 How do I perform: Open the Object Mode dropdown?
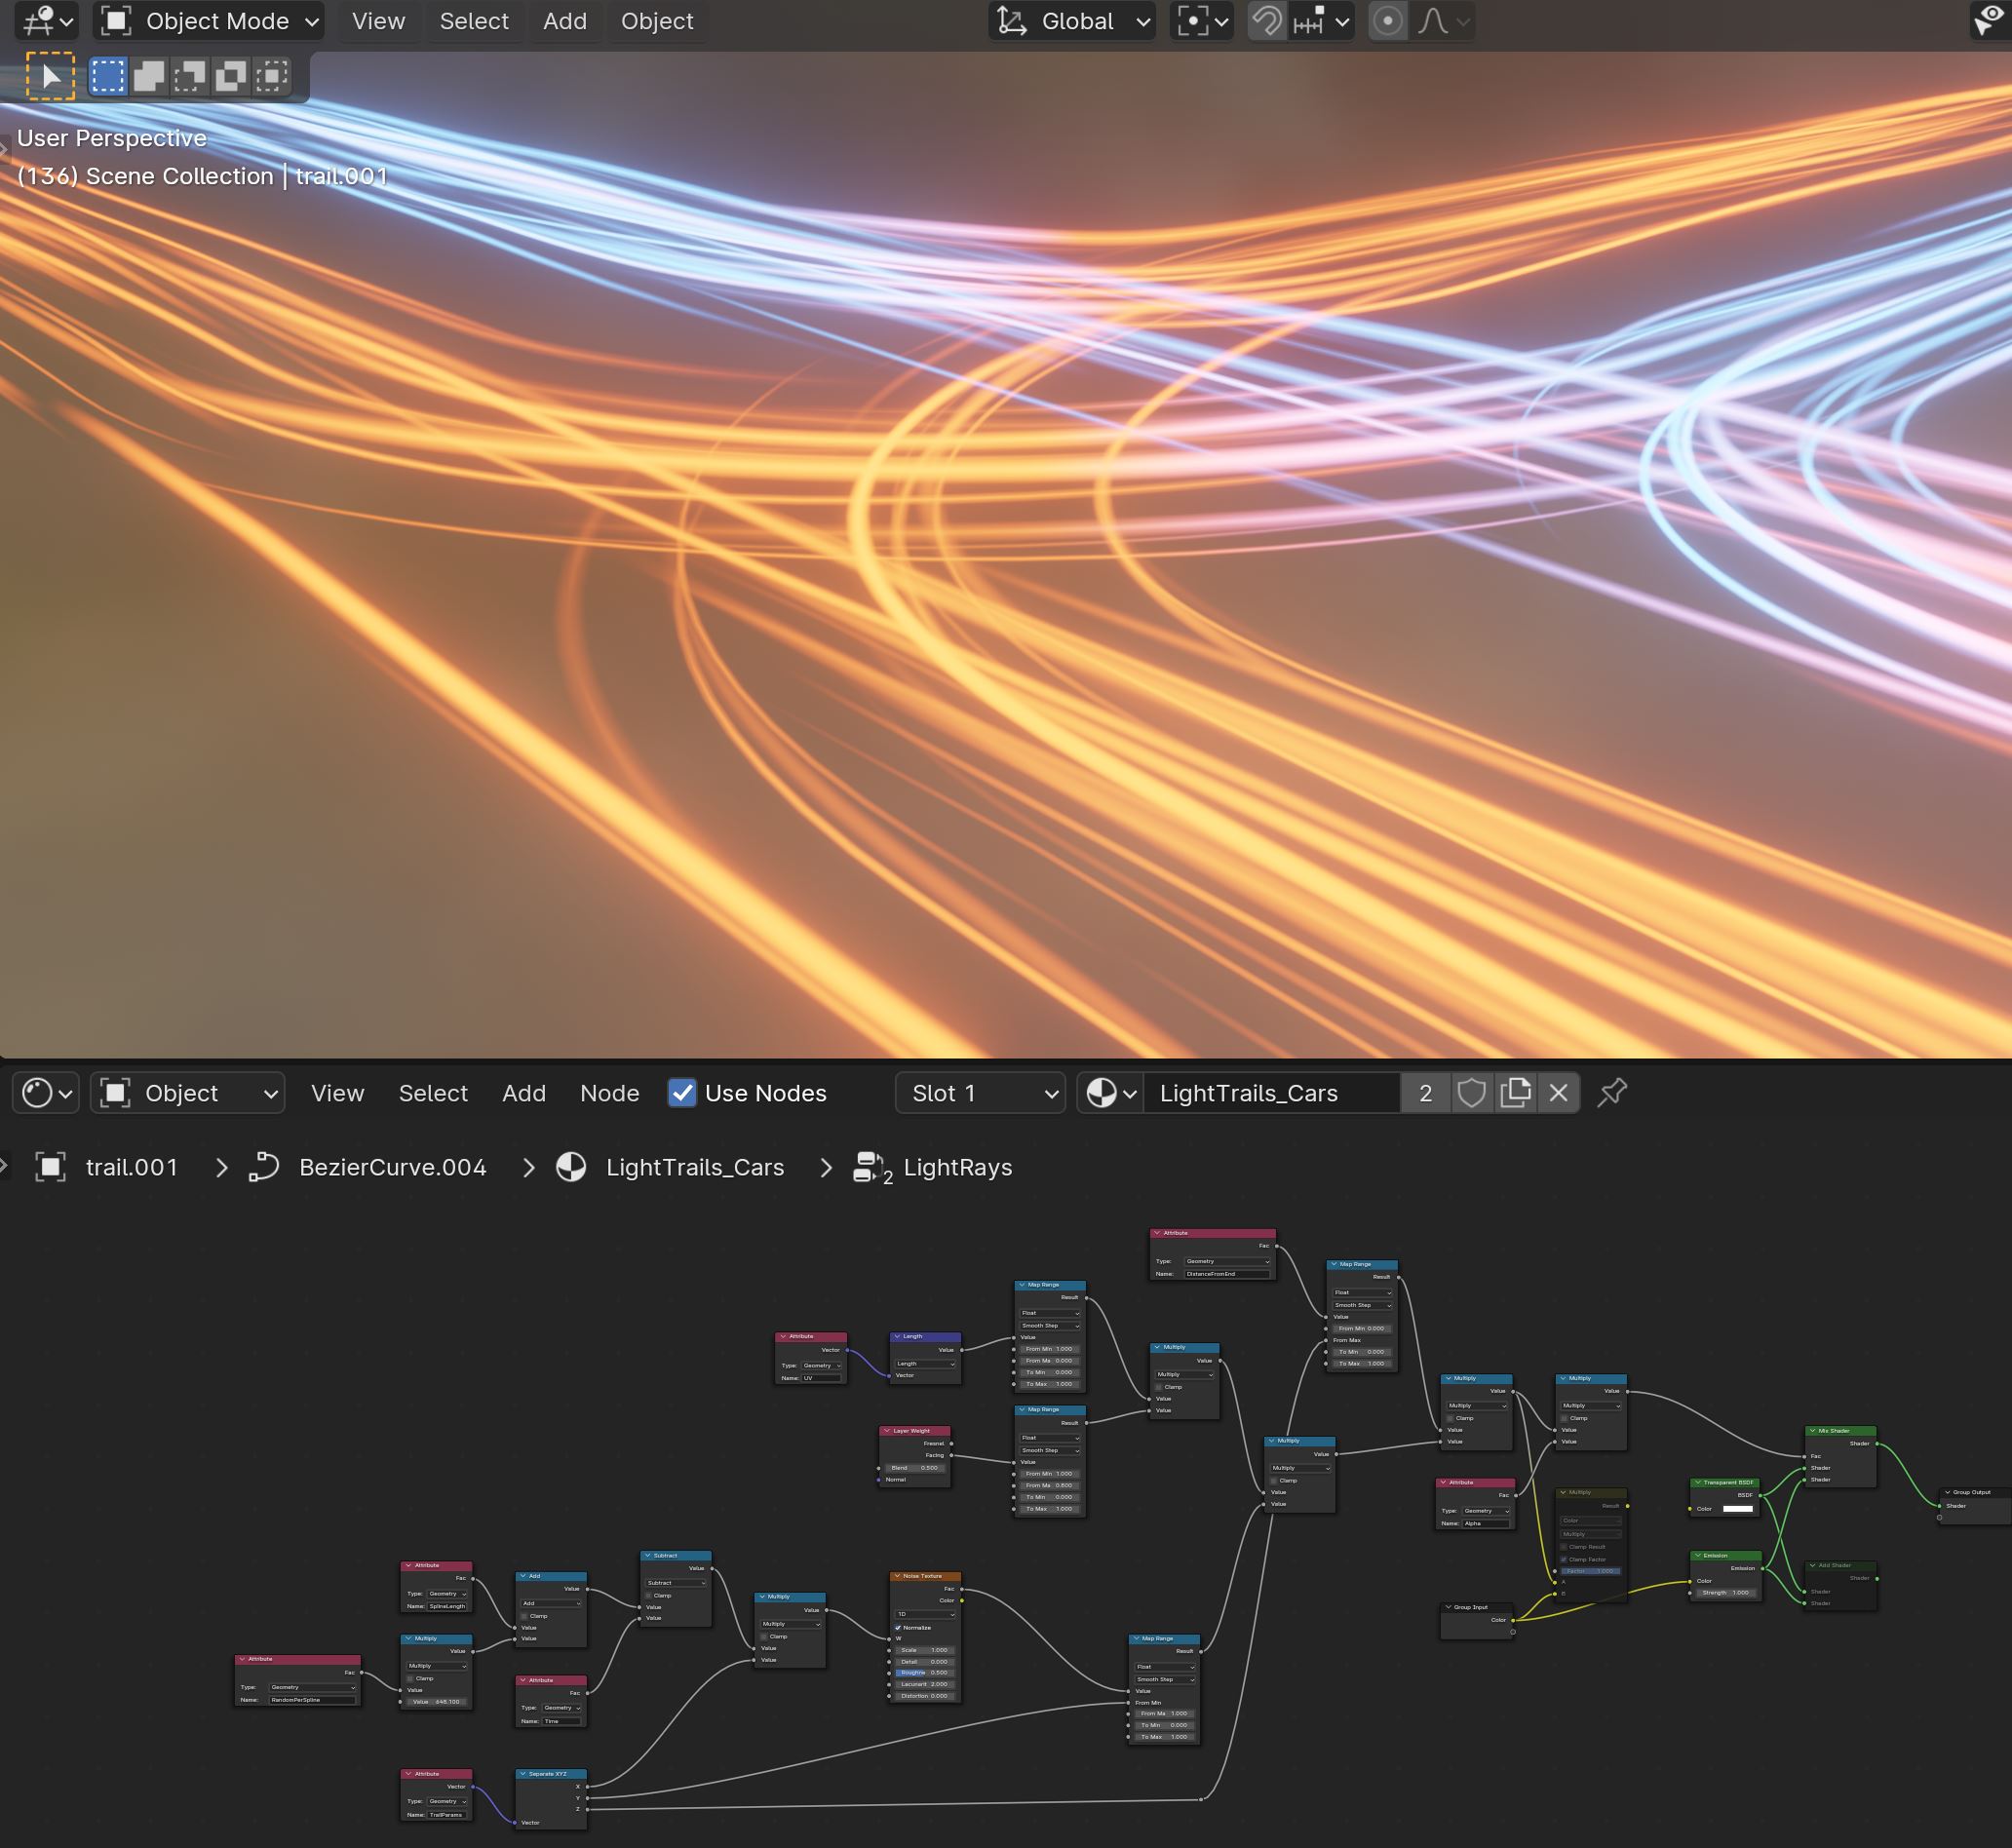[x=209, y=21]
